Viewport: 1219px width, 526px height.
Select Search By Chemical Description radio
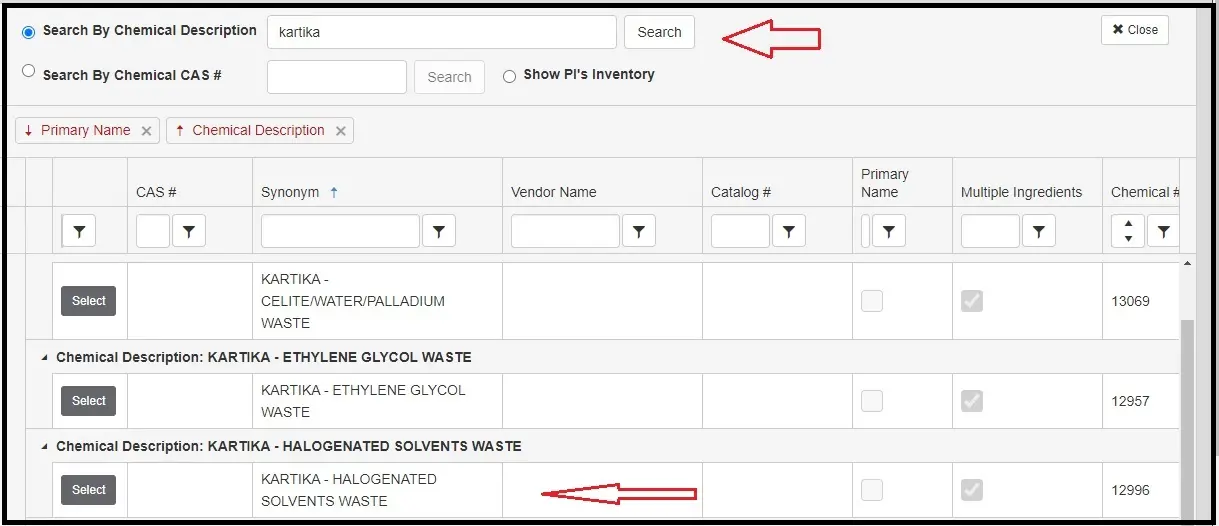click(x=28, y=32)
